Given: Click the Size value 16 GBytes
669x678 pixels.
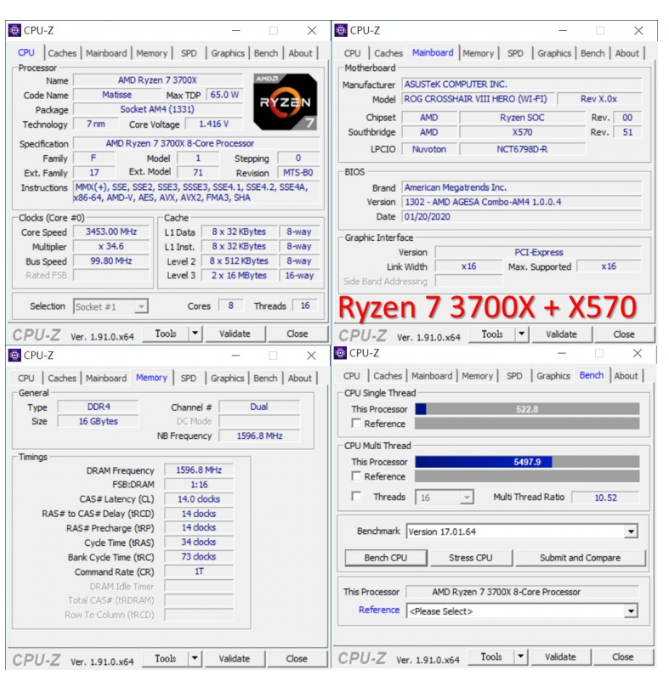Looking at the screenshot, I should click(98, 421).
